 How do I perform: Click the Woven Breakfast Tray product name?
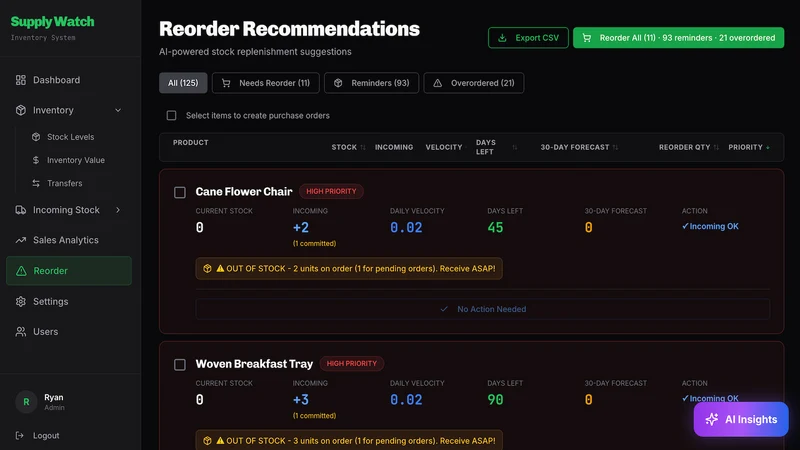coord(254,364)
